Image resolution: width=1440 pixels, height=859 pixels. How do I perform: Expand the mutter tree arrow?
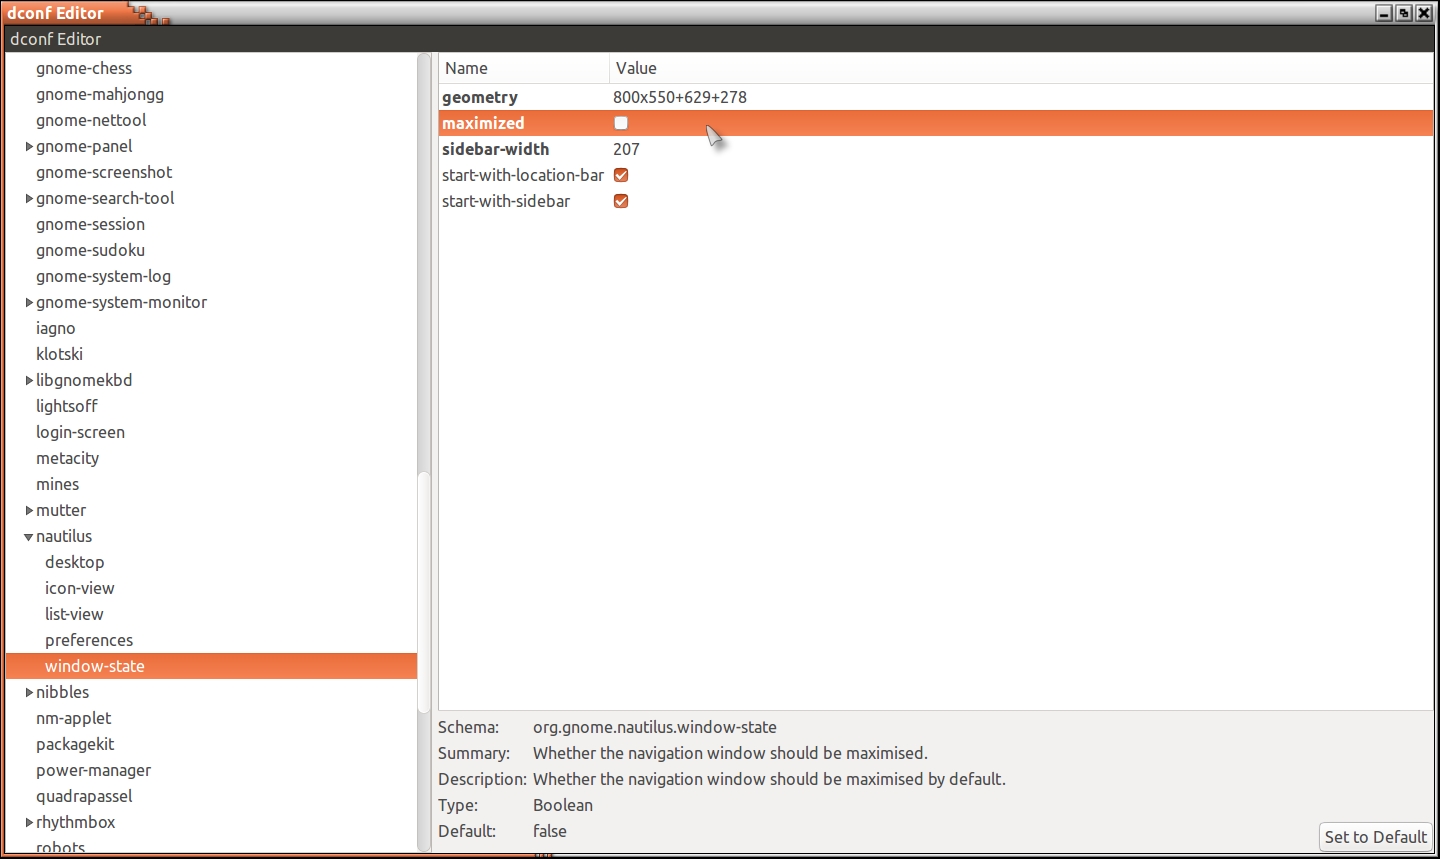tap(29, 511)
